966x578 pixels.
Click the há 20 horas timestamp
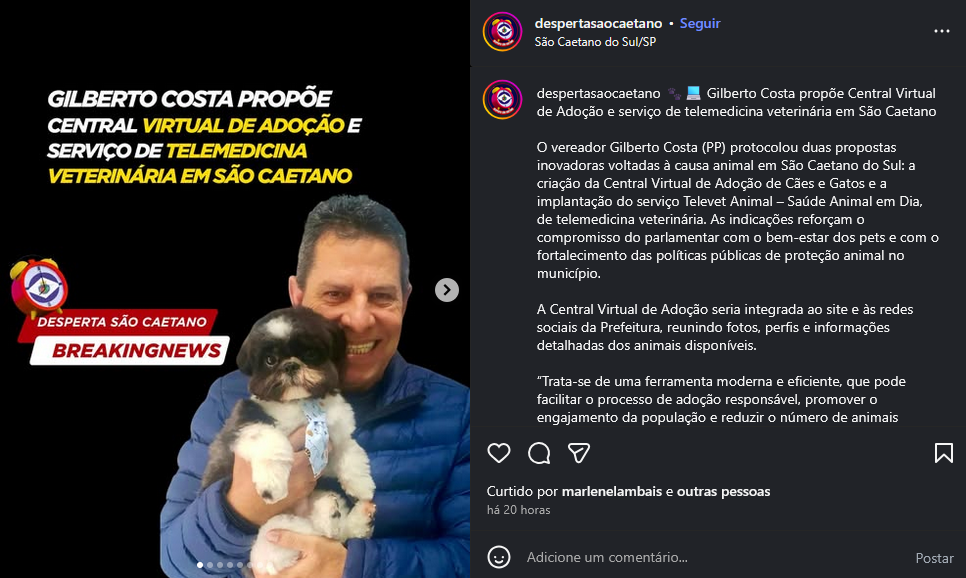(518, 510)
